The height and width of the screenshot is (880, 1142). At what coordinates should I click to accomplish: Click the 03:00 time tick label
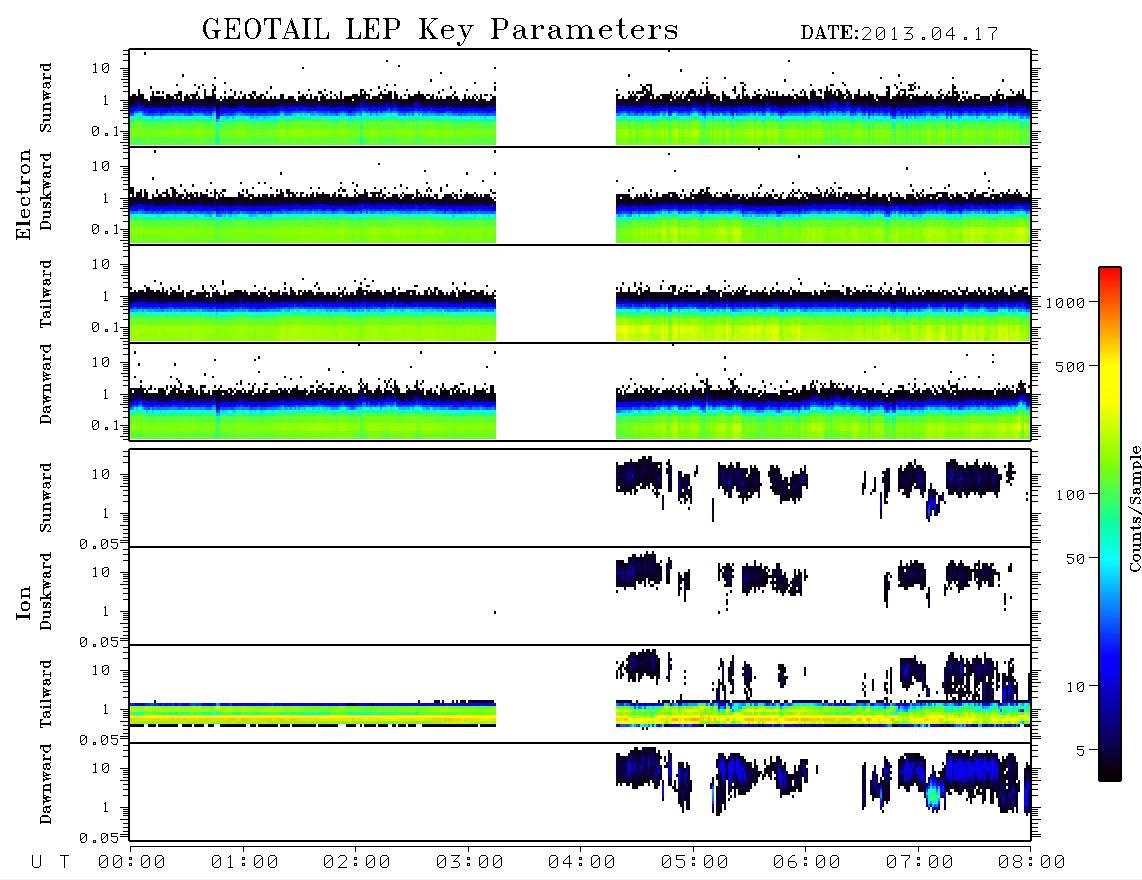tap(470, 862)
